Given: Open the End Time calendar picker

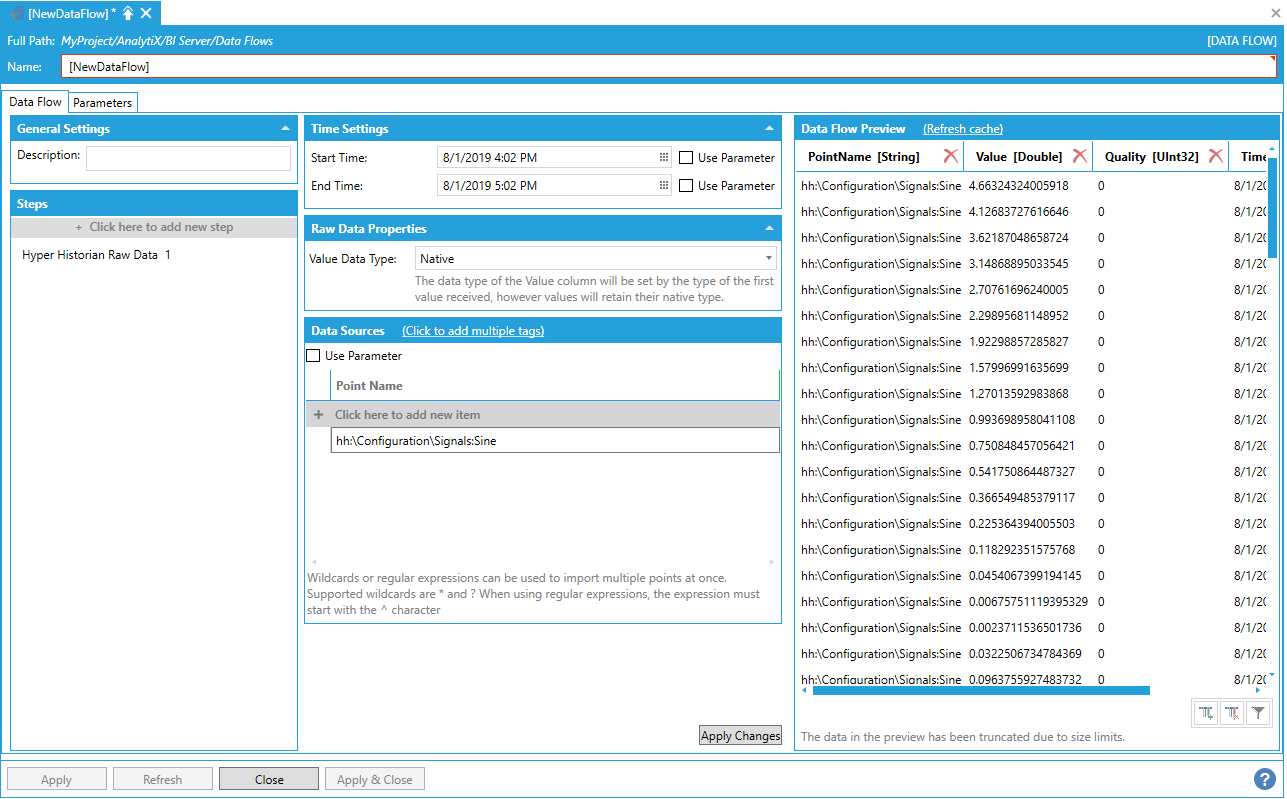Looking at the screenshot, I should (x=663, y=186).
